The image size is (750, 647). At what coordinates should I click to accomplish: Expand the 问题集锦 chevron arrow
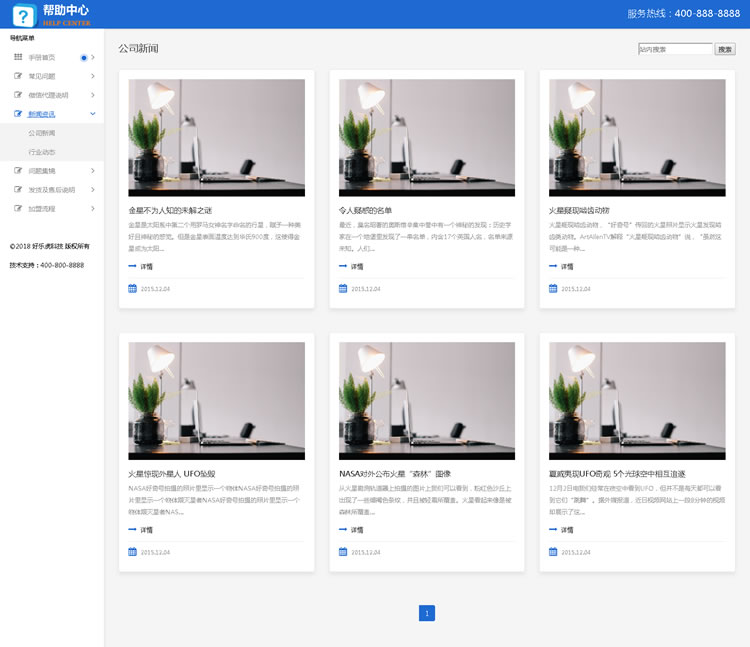tap(93, 171)
